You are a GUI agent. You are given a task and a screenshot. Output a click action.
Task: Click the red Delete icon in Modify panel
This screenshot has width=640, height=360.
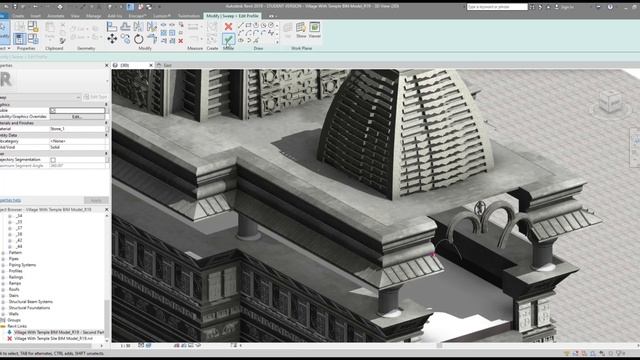click(180, 41)
